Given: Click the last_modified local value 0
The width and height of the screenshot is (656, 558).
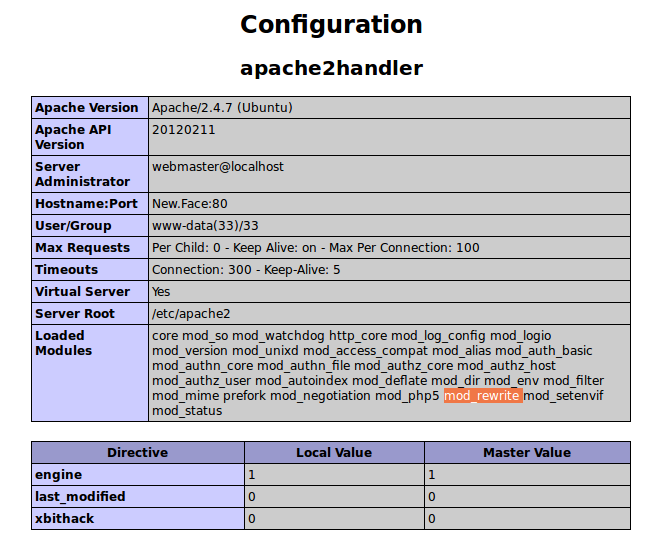Looking at the screenshot, I should [x=251, y=497].
